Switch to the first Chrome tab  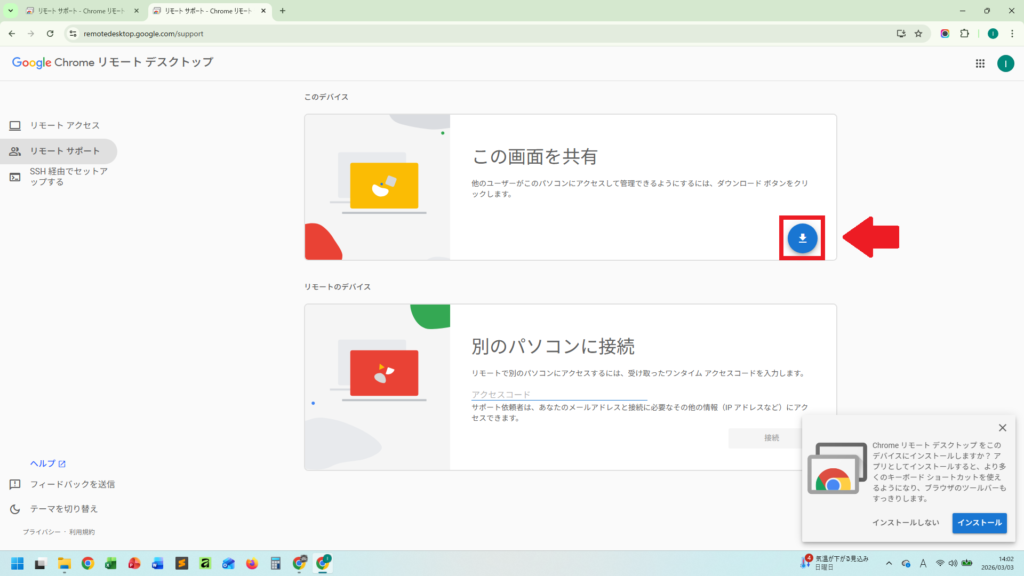coord(80,11)
